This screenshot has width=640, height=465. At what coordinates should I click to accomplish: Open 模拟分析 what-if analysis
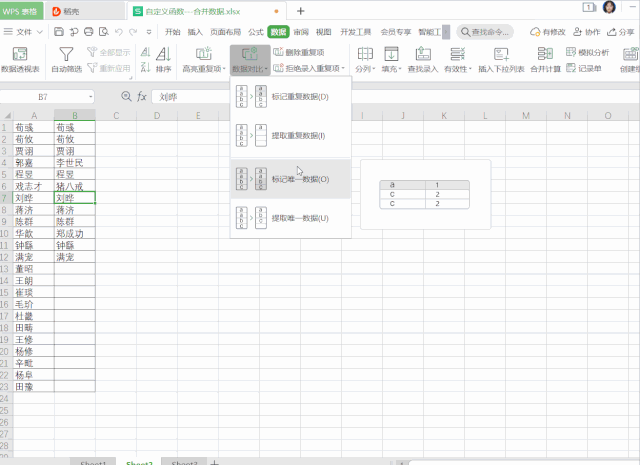(x=587, y=52)
